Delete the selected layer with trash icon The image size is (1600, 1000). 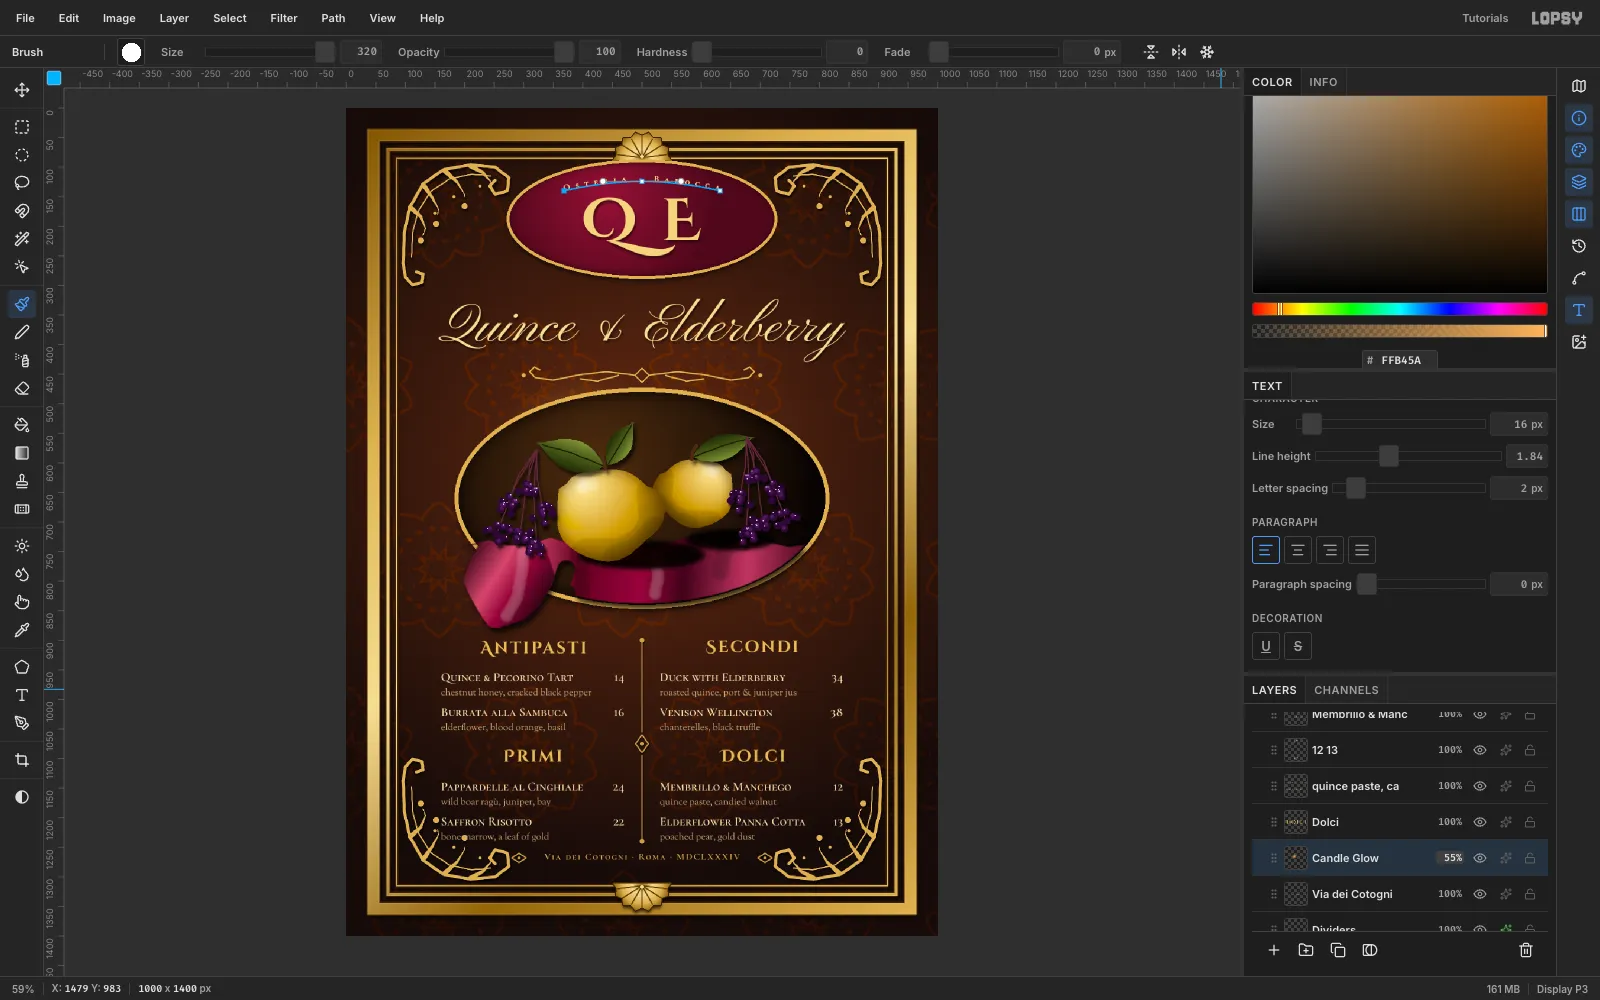point(1526,950)
